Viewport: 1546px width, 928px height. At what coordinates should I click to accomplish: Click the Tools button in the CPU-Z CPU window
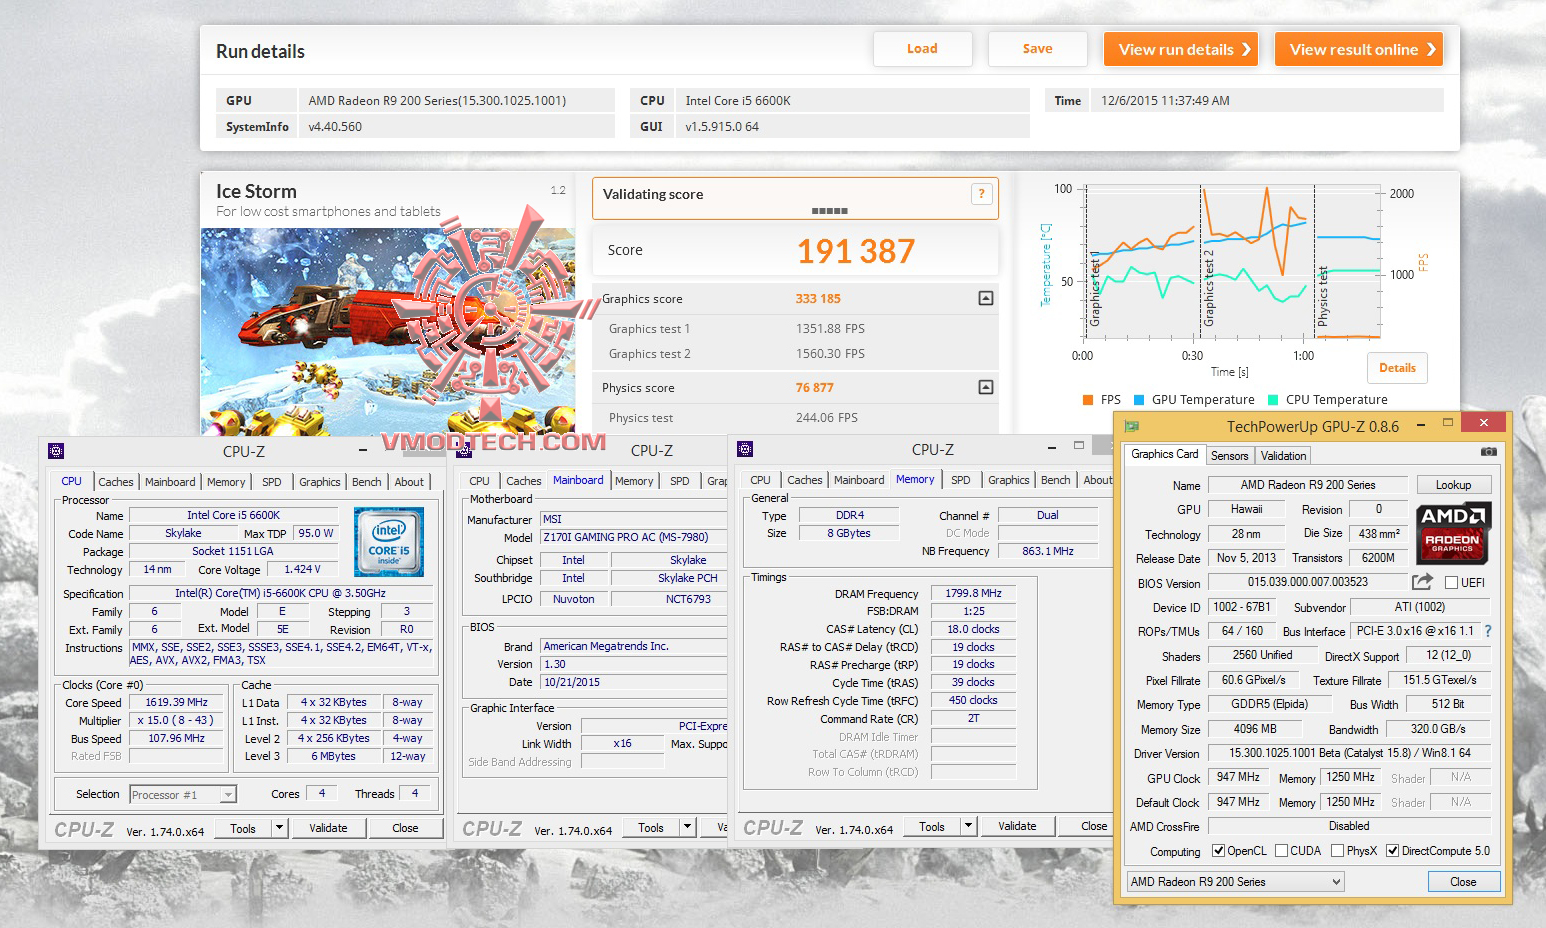[x=243, y=828]
